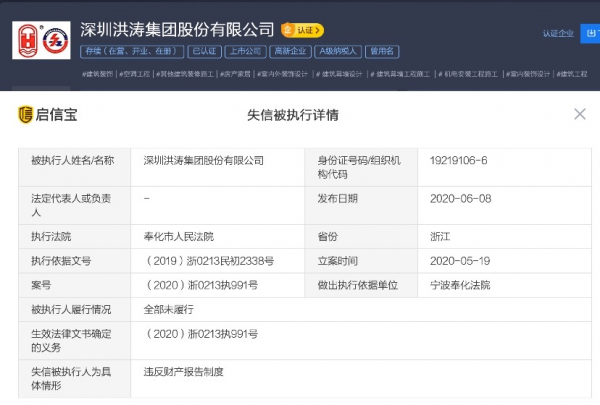Select the #房产家居 hashtag
600x405 pixels.
click(x=235, y=74)
